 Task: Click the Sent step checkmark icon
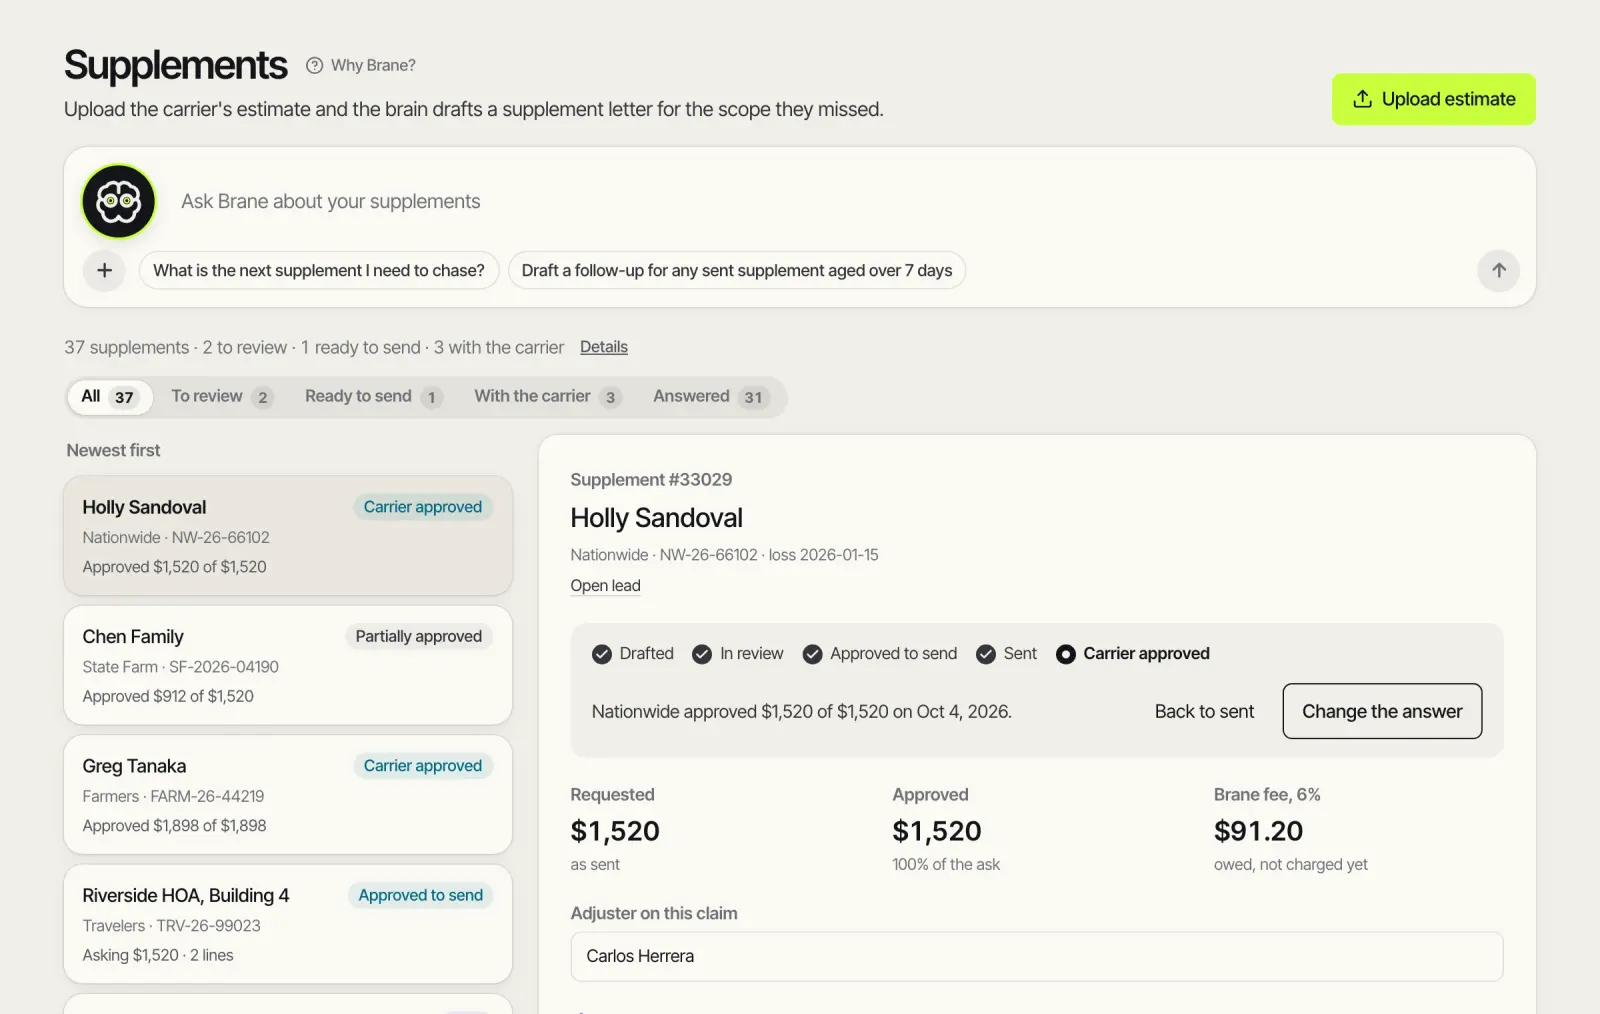point(986,654)
